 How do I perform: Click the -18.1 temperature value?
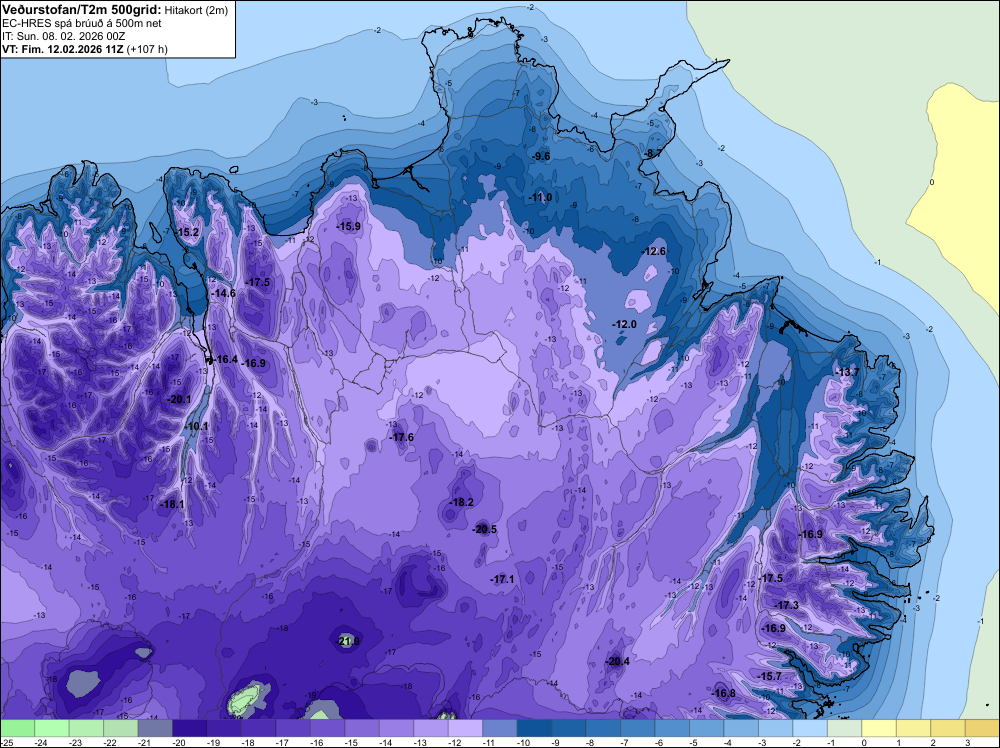tap(172, 504)
